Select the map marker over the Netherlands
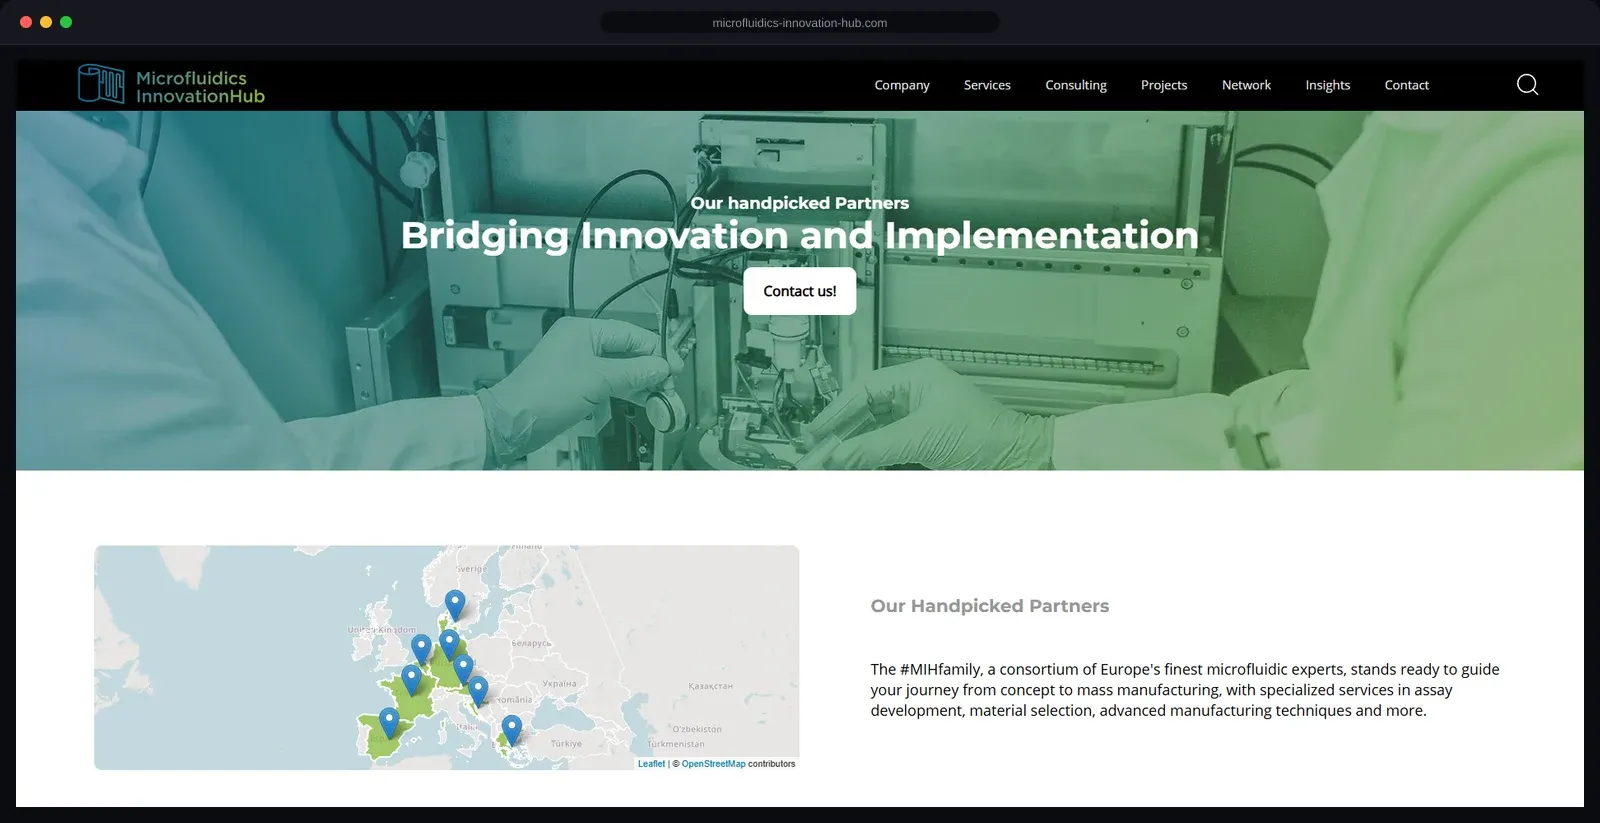This screenshot has width=1600, height=823. tap(422, 649)
